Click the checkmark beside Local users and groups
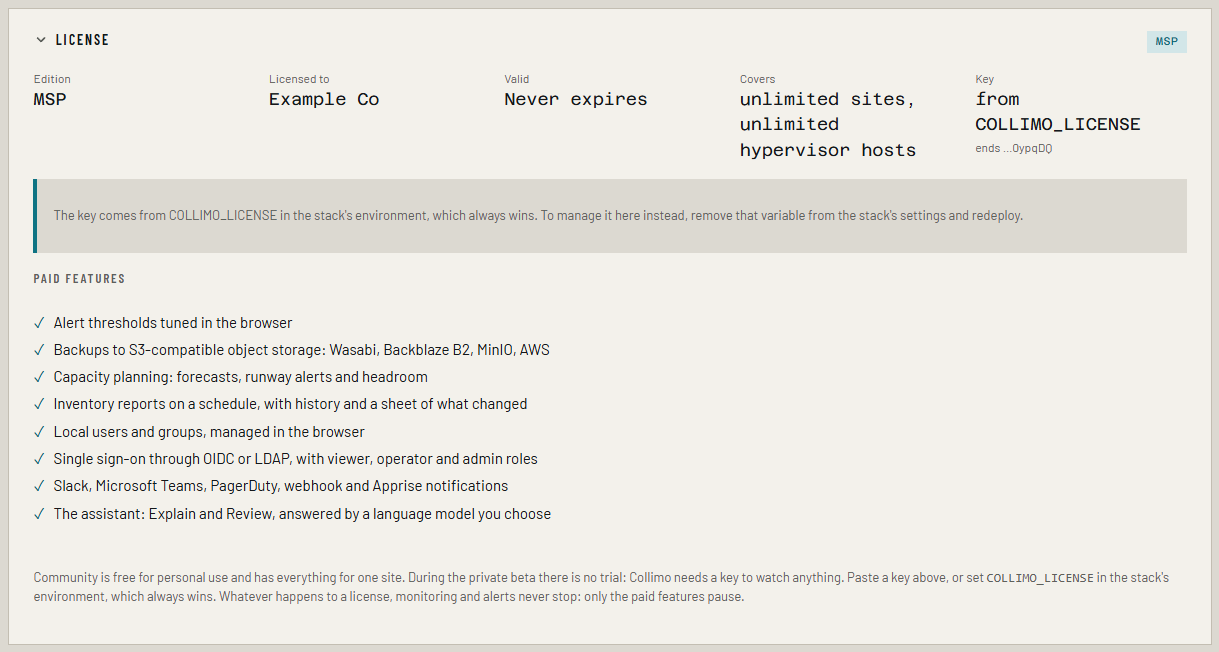The height and width of the screenshot is (652, 1219). tap(39, 432)
